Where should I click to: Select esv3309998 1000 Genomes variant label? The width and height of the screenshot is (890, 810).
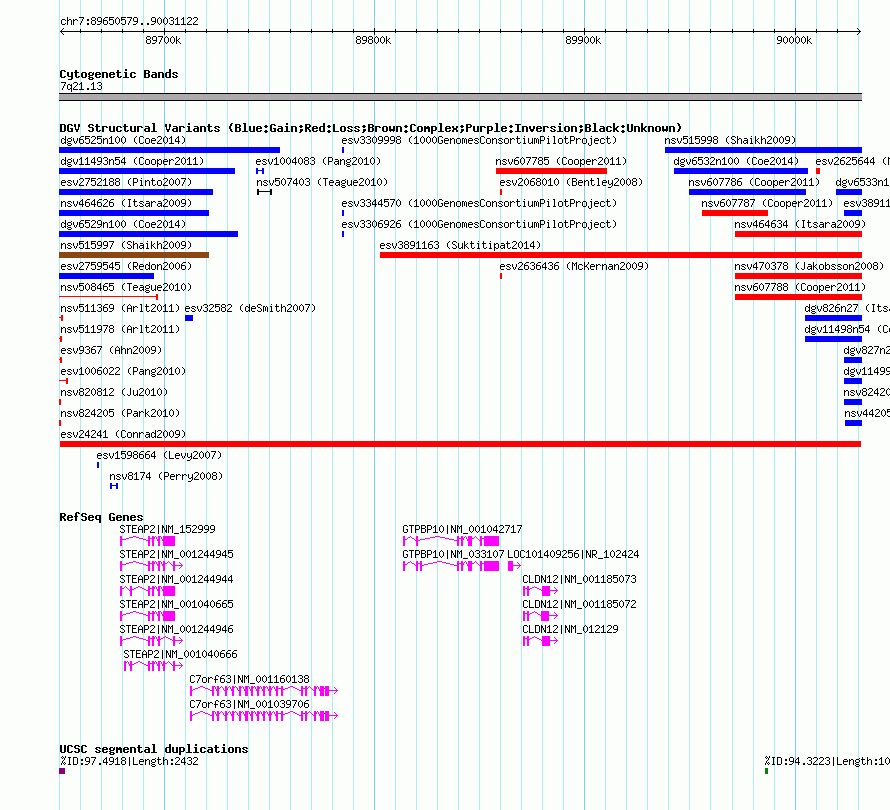point(479,140)
